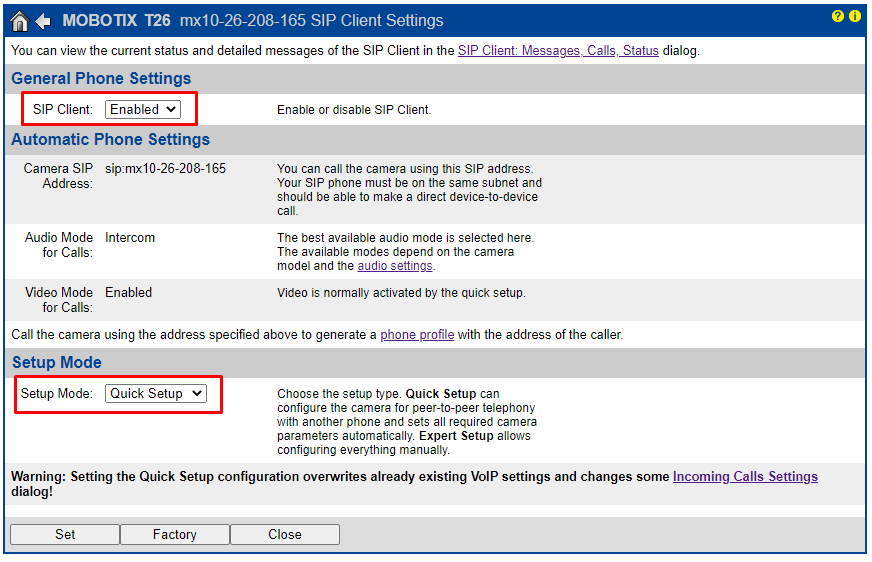The width and height of the screenshot is (872, 562).
Task: Select the General Phone Settings heading
Action: 101,79
